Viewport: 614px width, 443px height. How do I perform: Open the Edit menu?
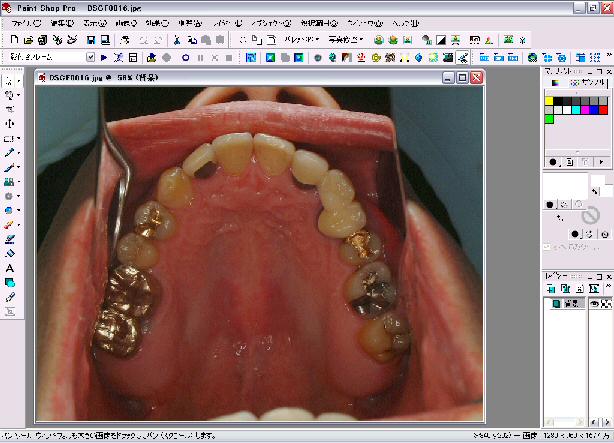(x=62, y=24)
